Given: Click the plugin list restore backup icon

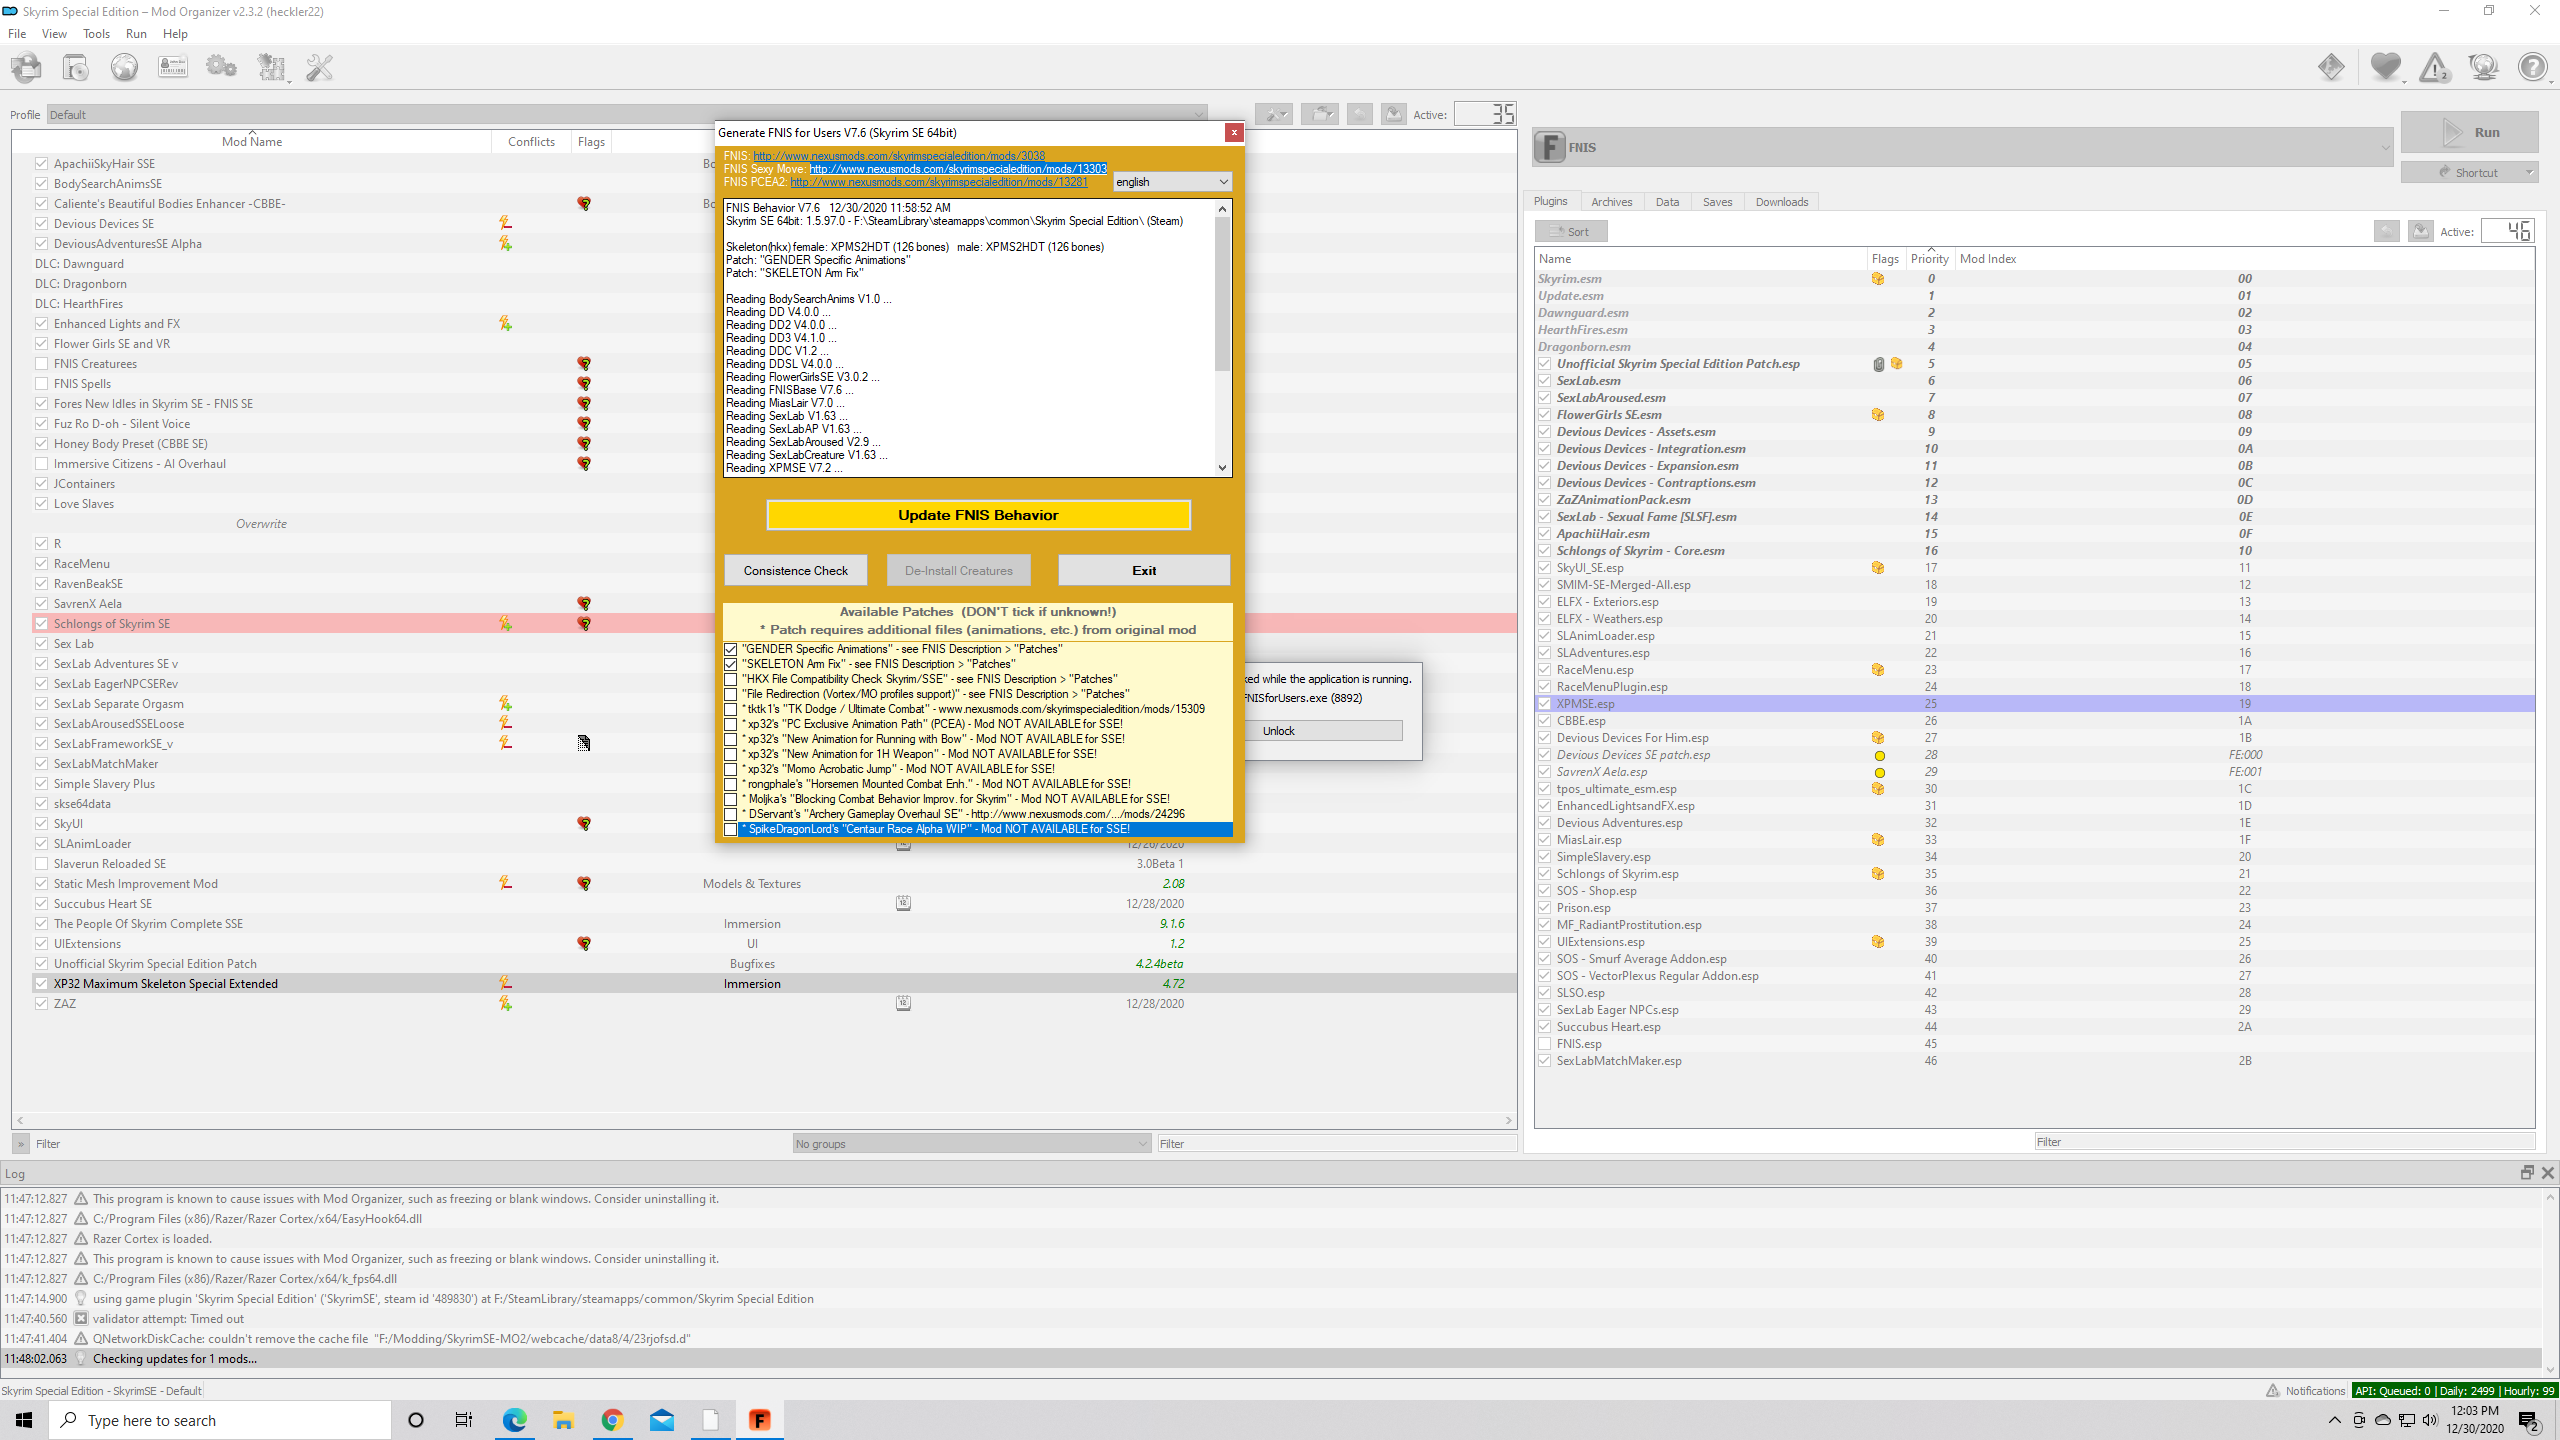Looking at the screenshot, I should click(x=2387, y=232).
